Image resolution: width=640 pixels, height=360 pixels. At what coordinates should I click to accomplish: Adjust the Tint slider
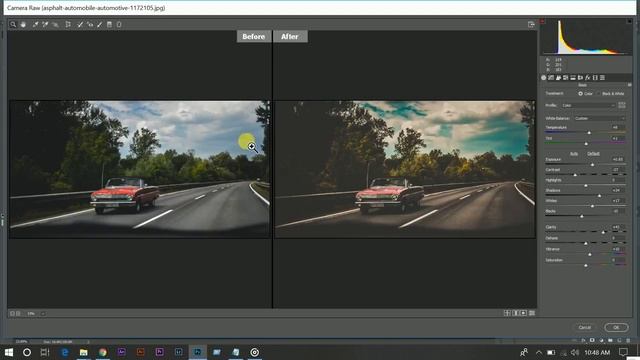(586, 144)
